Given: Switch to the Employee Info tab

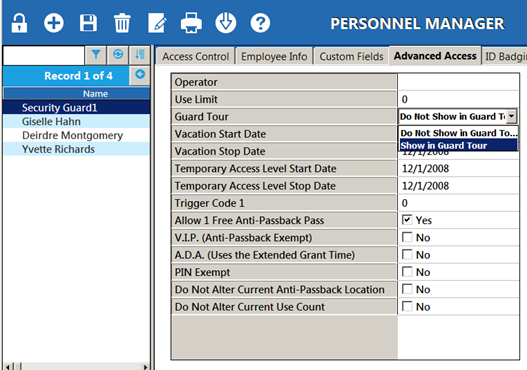Looking at the screenshot, I should click(274, 56).
